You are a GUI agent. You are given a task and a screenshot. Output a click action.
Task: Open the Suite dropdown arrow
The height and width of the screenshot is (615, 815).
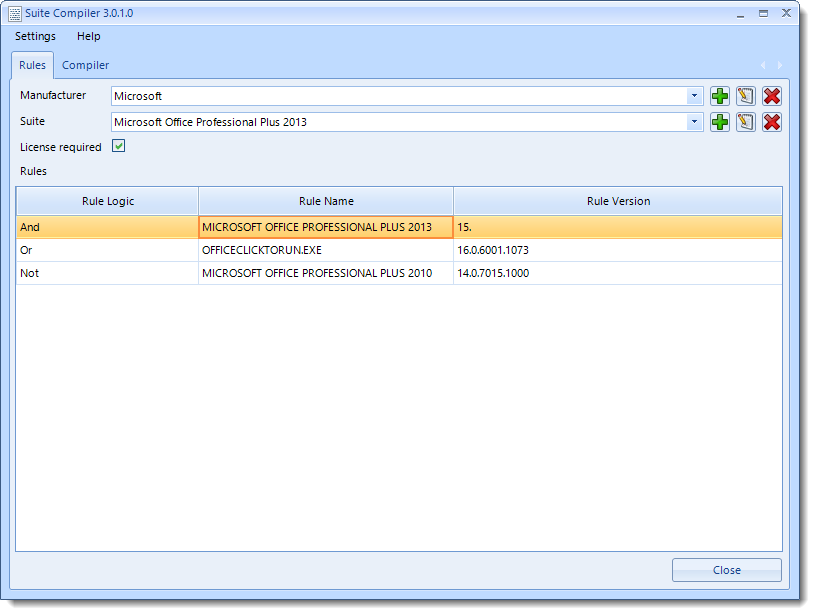(x=694, y=122)
